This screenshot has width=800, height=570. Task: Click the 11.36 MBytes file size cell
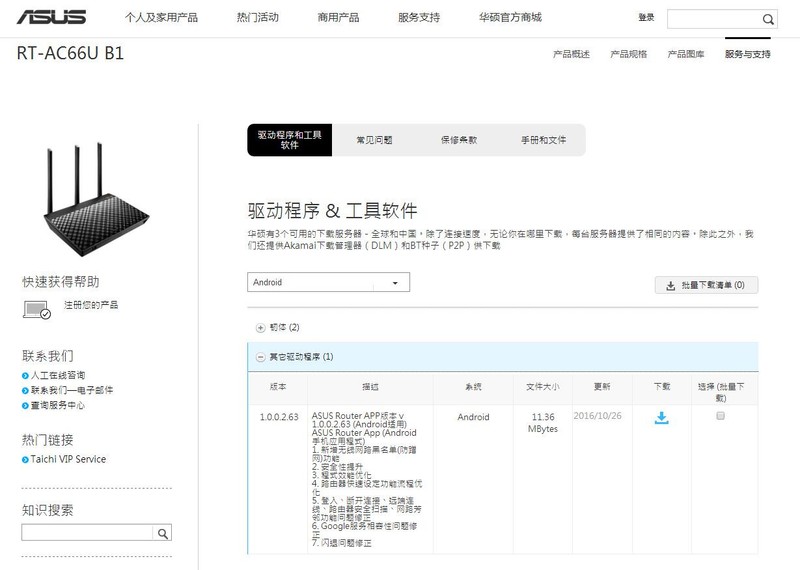click(543, 423)
